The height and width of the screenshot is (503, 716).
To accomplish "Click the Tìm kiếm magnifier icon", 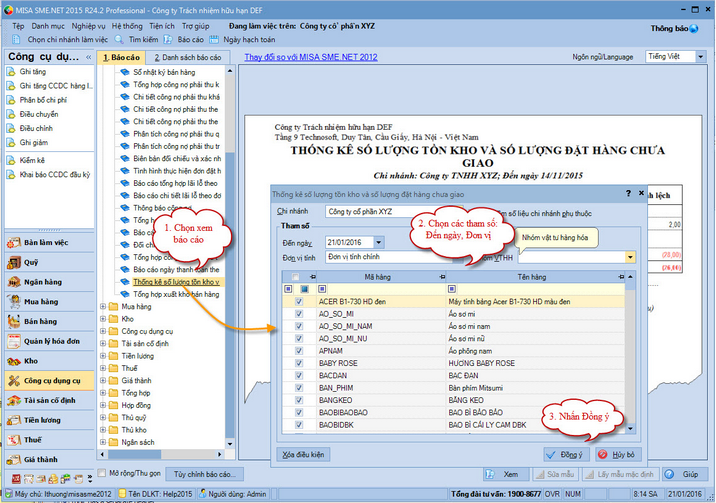I will coord(119,40).
